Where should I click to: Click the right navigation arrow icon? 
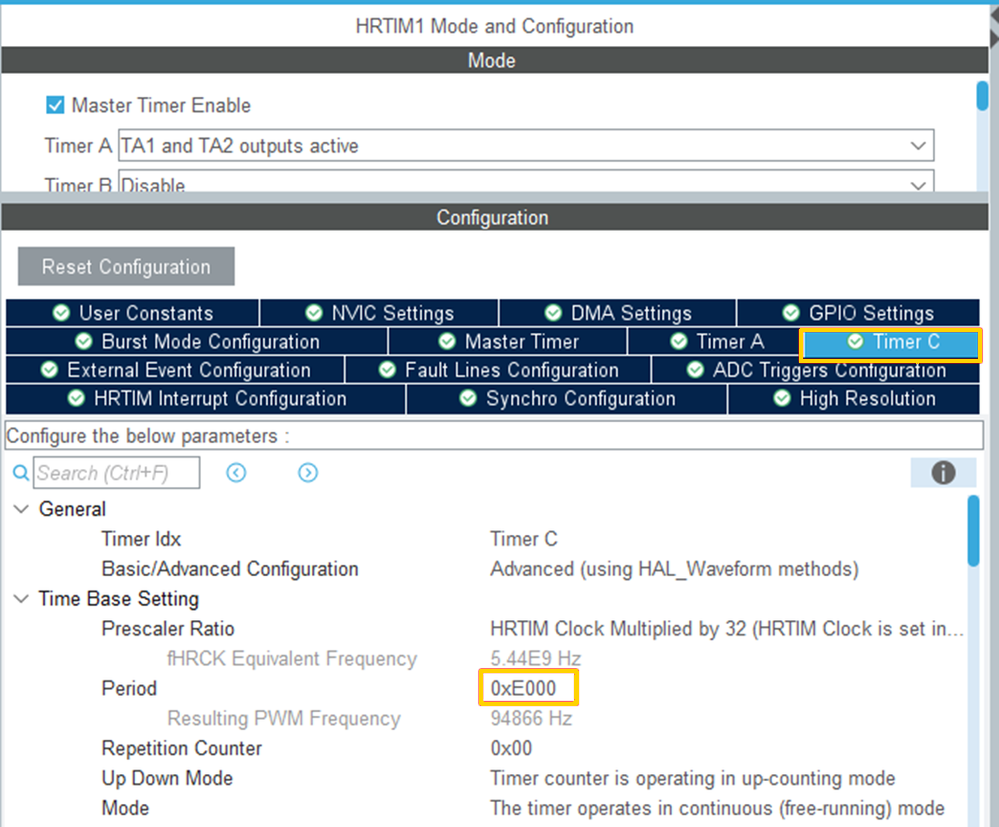pos(308,472)
